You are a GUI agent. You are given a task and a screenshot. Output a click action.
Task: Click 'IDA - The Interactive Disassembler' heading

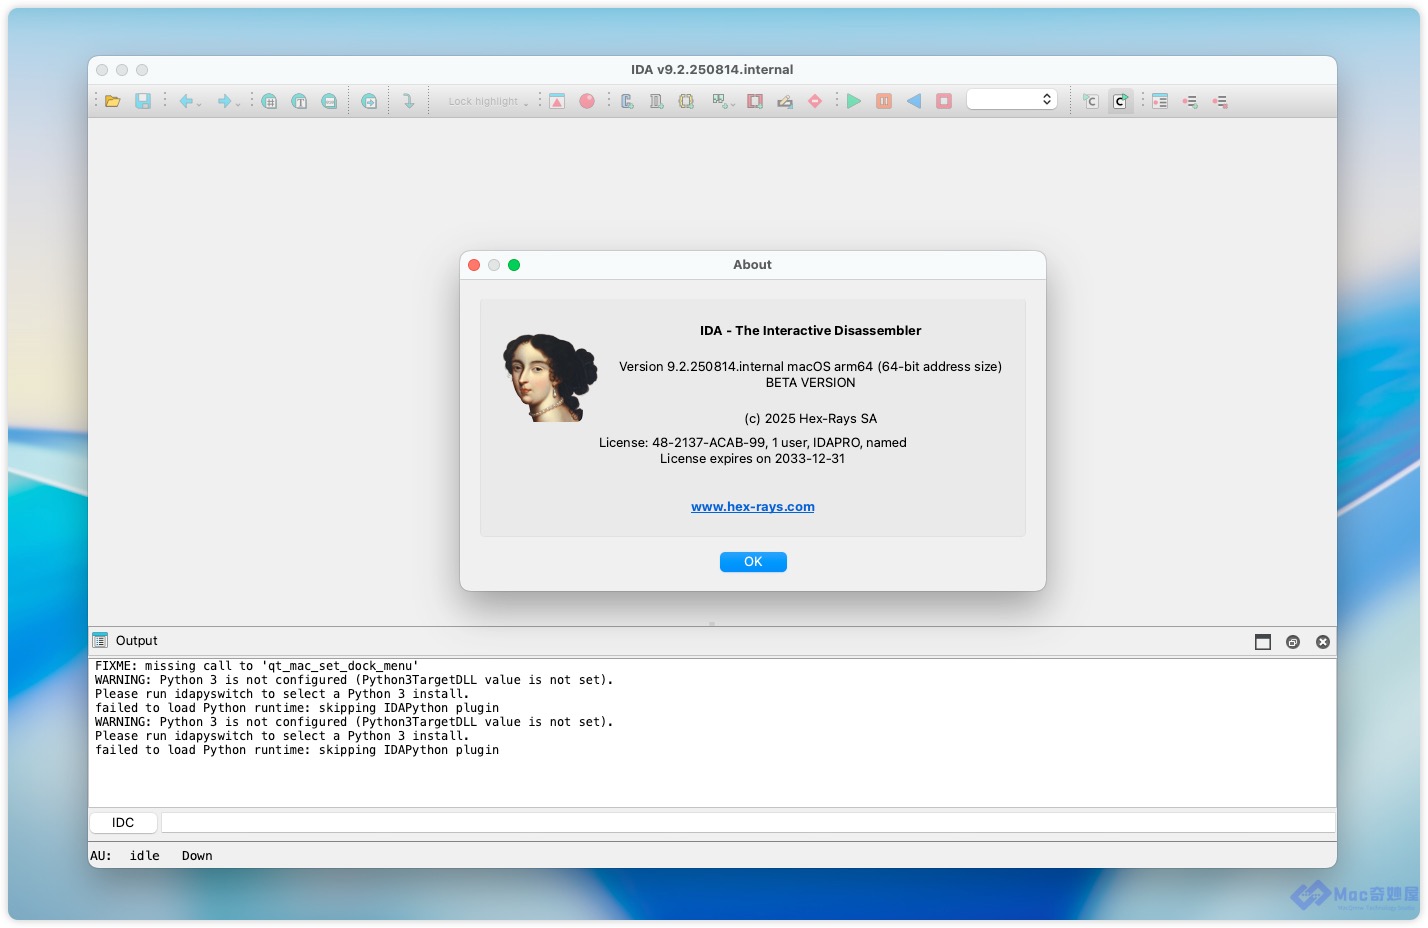click(811, 331)
